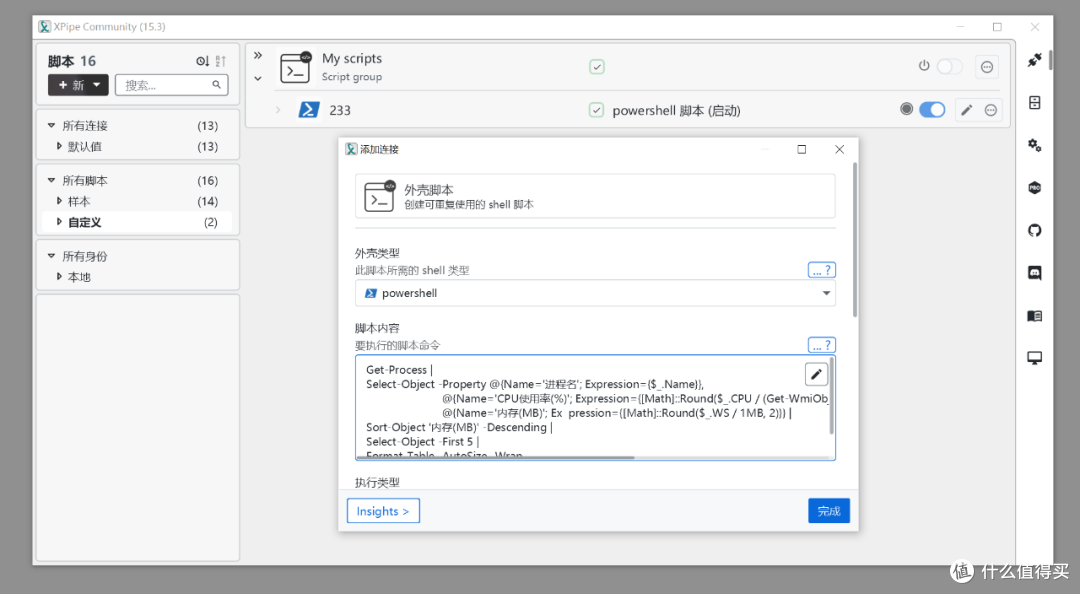Open the Discord chat icon in sidebar
The image size is (1080, 594).
[1035, 273]
